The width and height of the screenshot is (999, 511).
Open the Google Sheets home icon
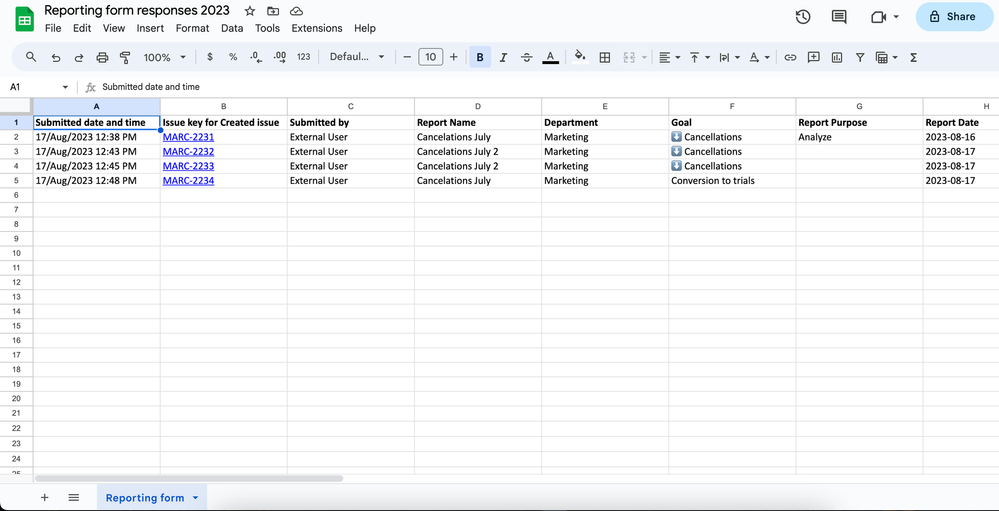tap(24, 19)
